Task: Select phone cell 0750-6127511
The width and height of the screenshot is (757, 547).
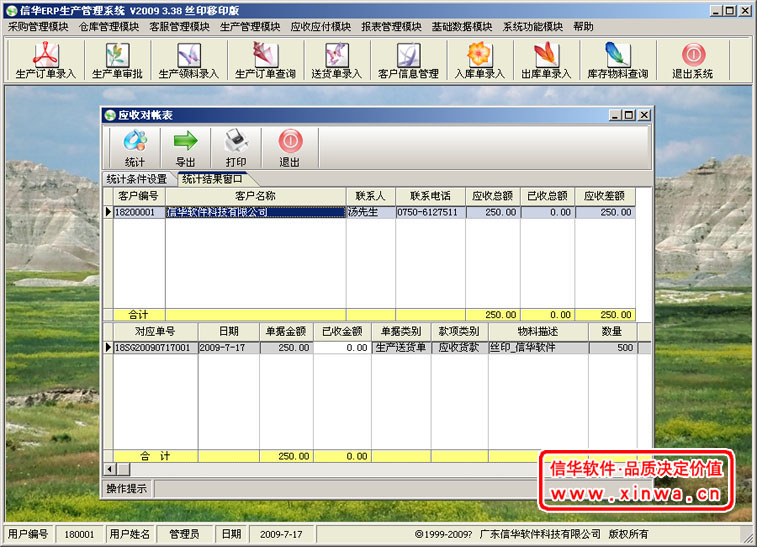Action: tap(430, 212)
